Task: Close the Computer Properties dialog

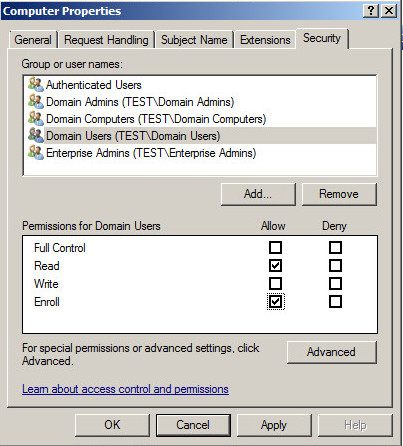Action: point(389,11)
